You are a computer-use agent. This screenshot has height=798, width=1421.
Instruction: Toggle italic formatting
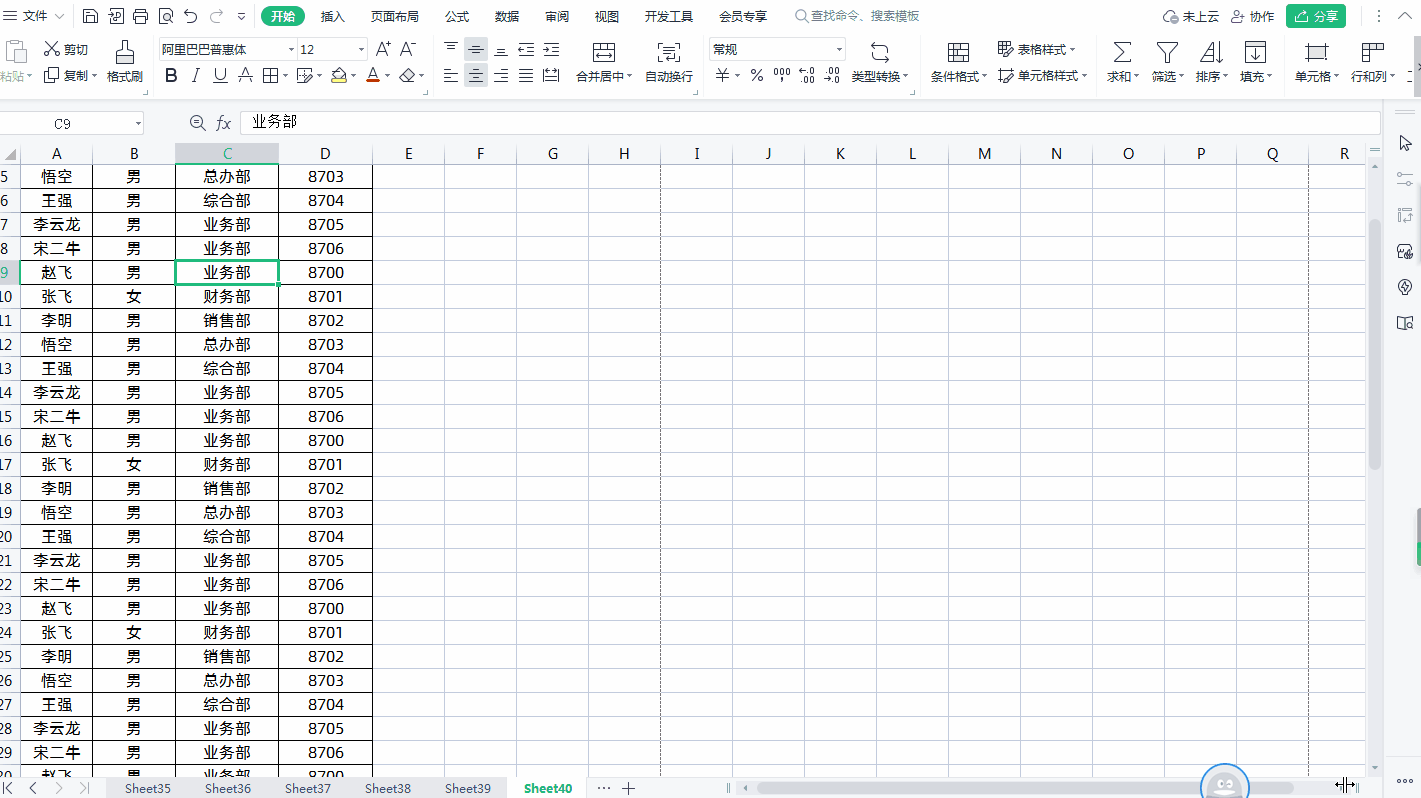[195, 76]
